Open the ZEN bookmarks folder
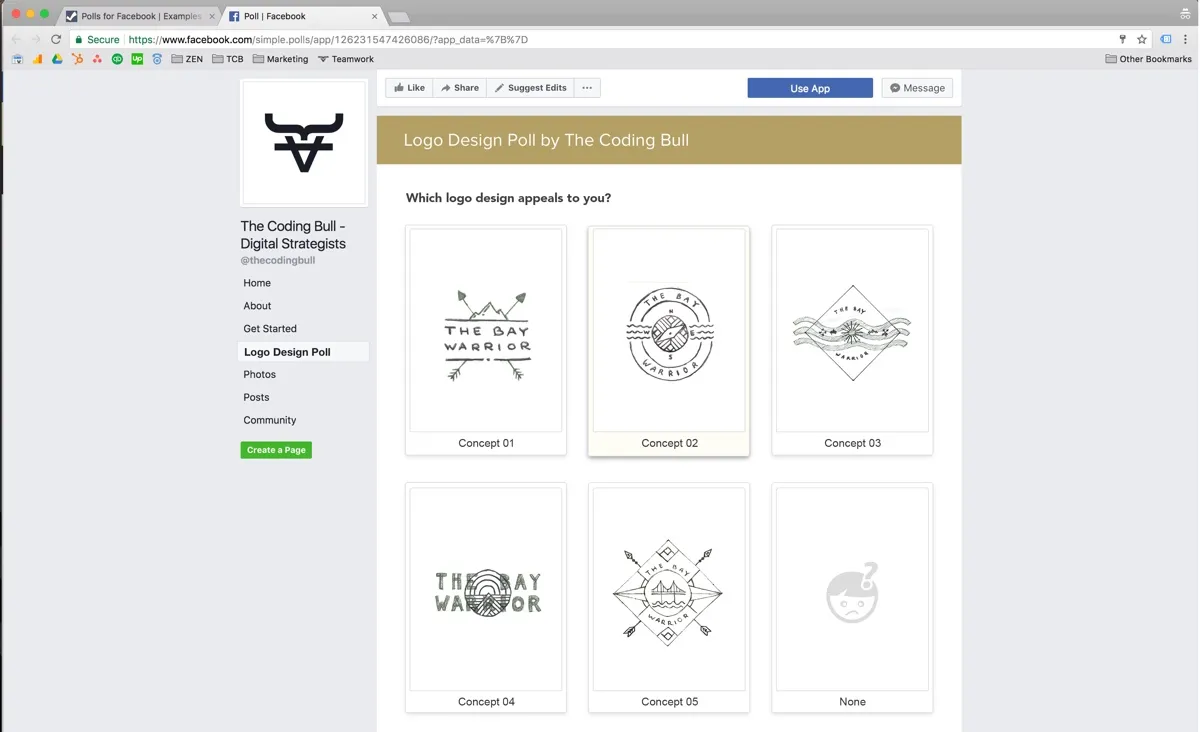This screenshot has width=1200, height=732. [x=187, y=59]
